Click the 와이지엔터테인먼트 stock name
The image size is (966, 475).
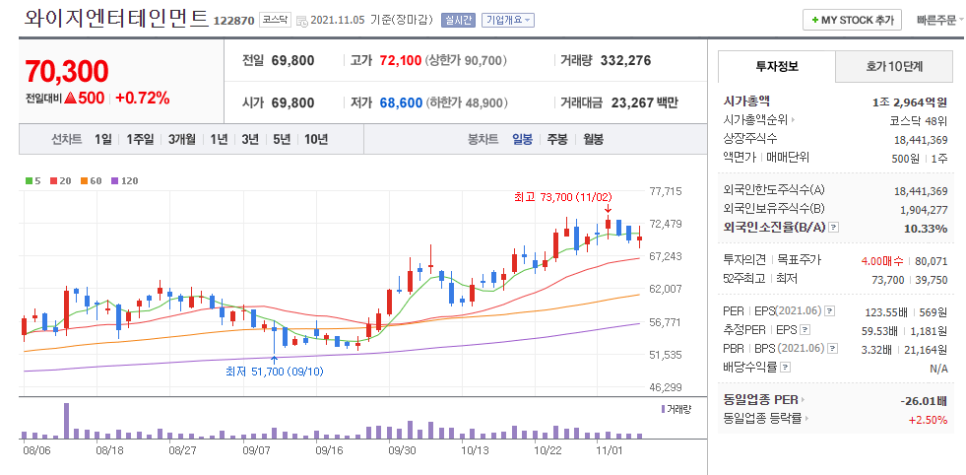point(116,17)
